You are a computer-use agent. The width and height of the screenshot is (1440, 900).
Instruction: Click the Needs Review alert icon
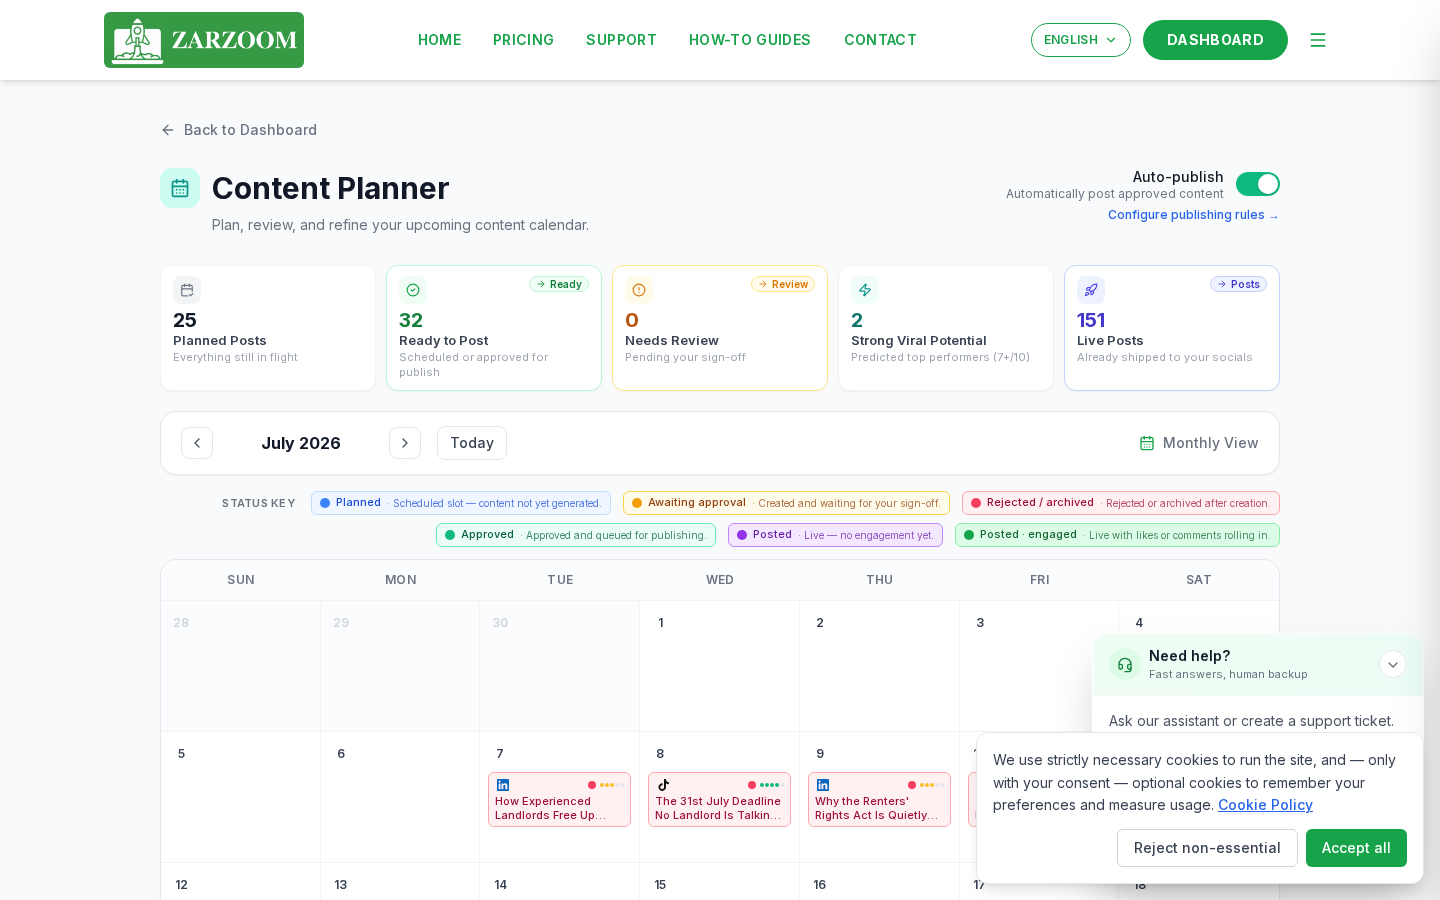pyautogui.click(x=639, y=290)
